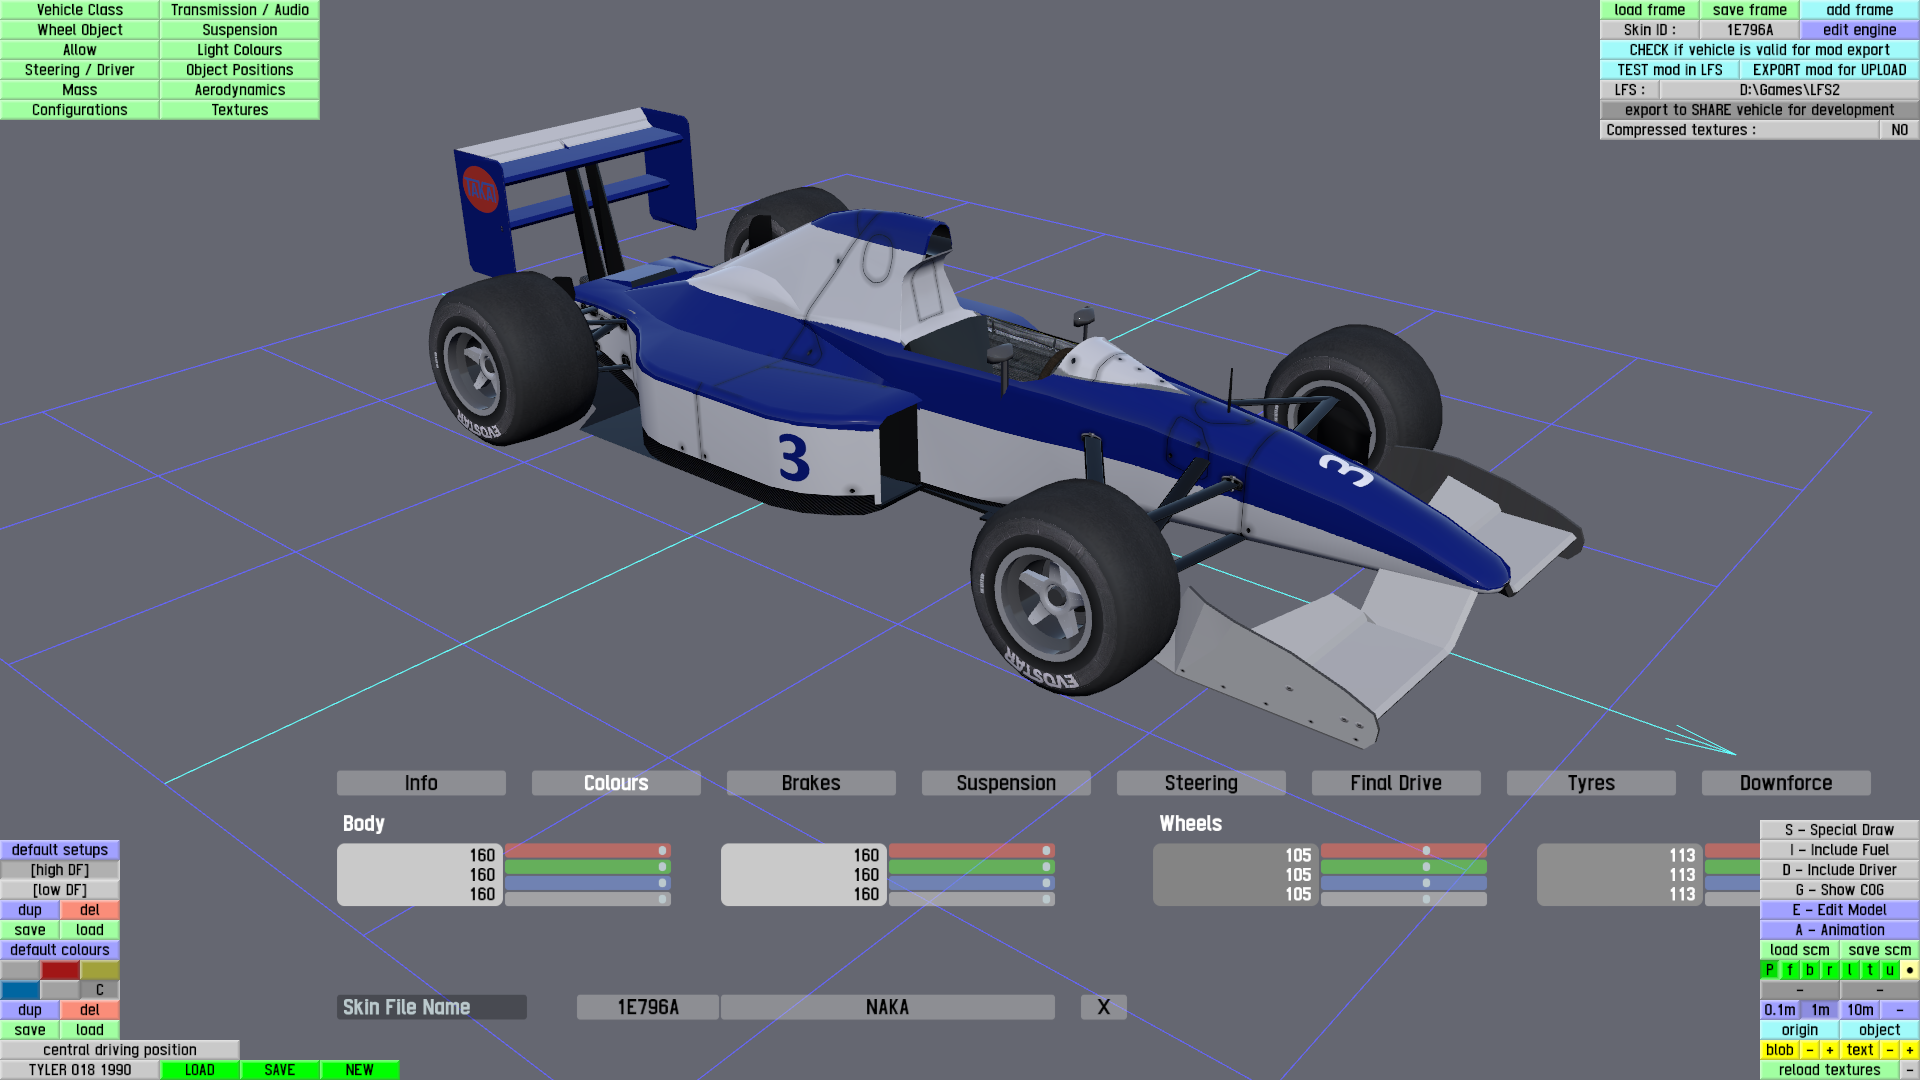
Task: Increase text size with plus button
Action: [1910, 1050]
